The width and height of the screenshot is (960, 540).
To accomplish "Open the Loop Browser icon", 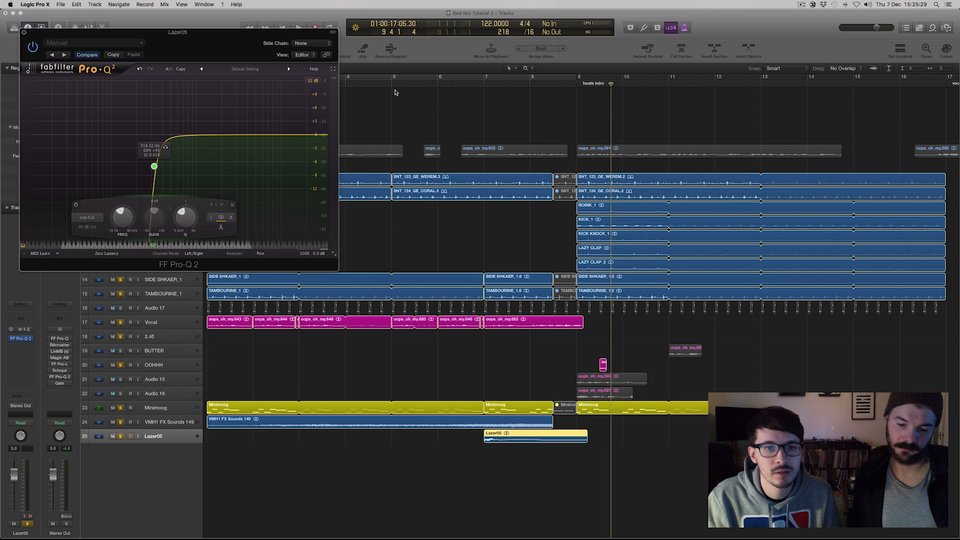I will (x=932, y=28).
